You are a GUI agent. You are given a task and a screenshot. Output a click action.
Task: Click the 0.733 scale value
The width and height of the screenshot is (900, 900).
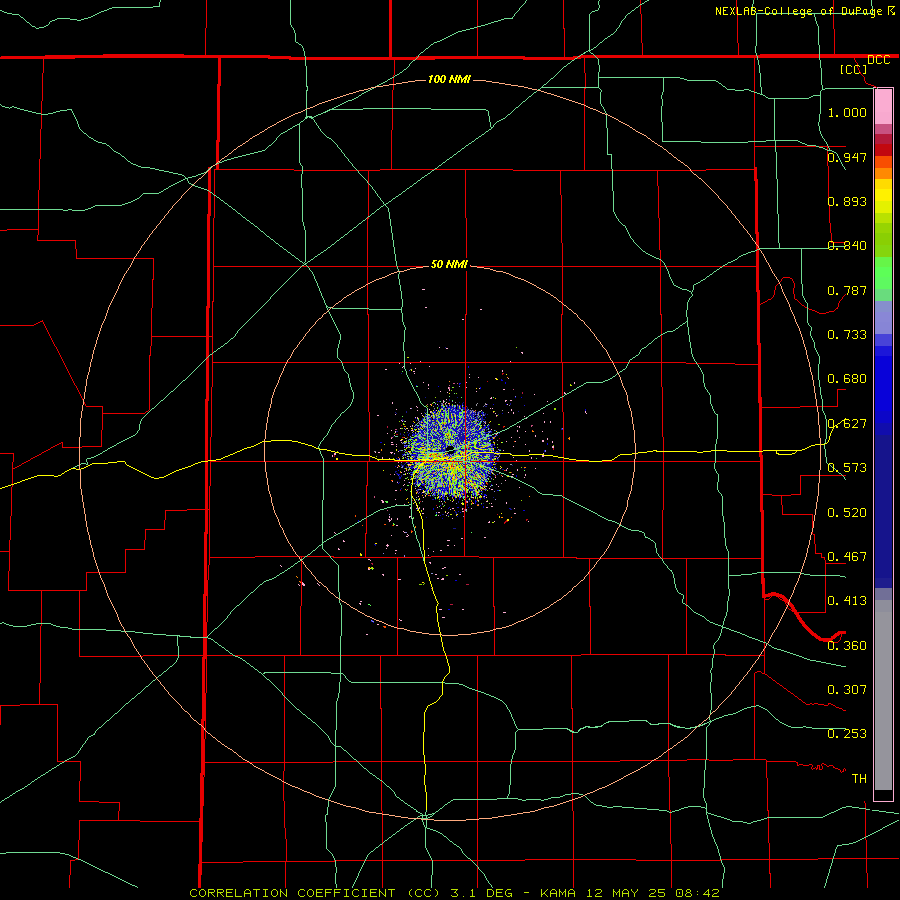click(847, 335)
